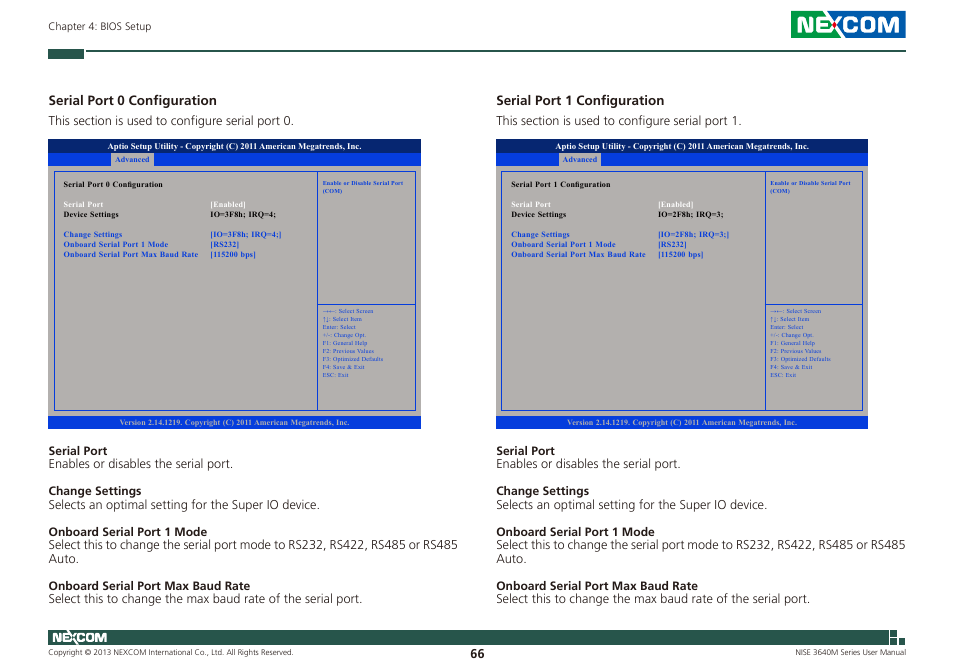Click the 'Change Settings' label in the Serial Port 1 BIOS screen
Viewport: 954px width, 672px height.
pos(540,234)
